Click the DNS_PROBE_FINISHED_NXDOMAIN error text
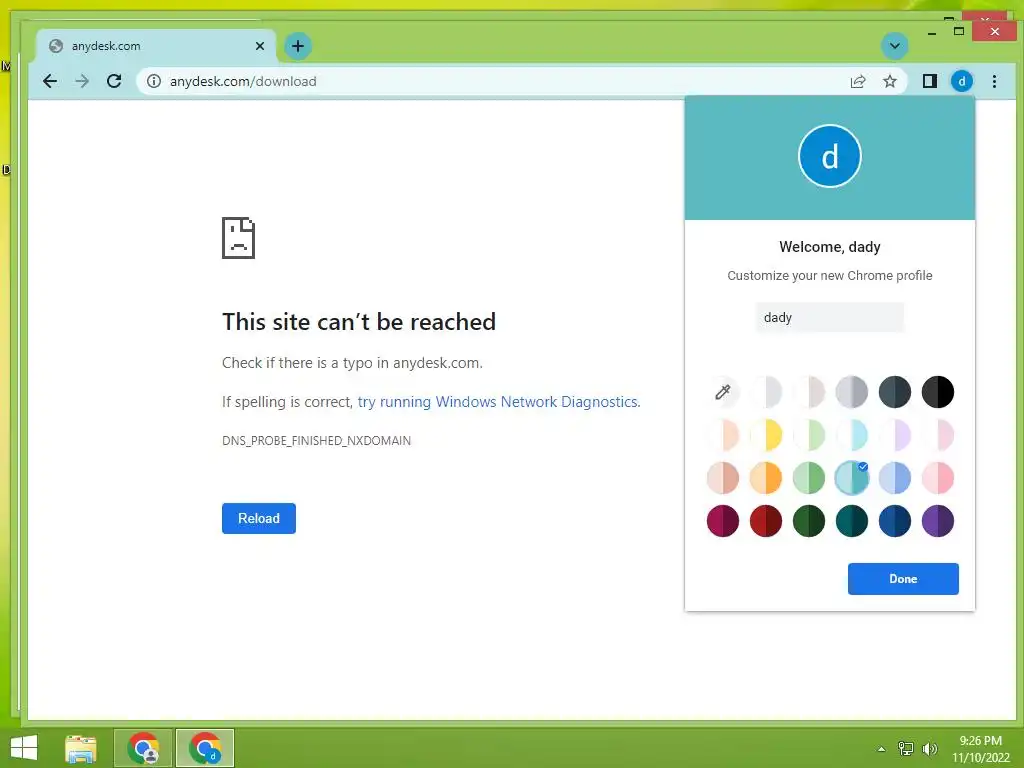 (x=316, y=441)
